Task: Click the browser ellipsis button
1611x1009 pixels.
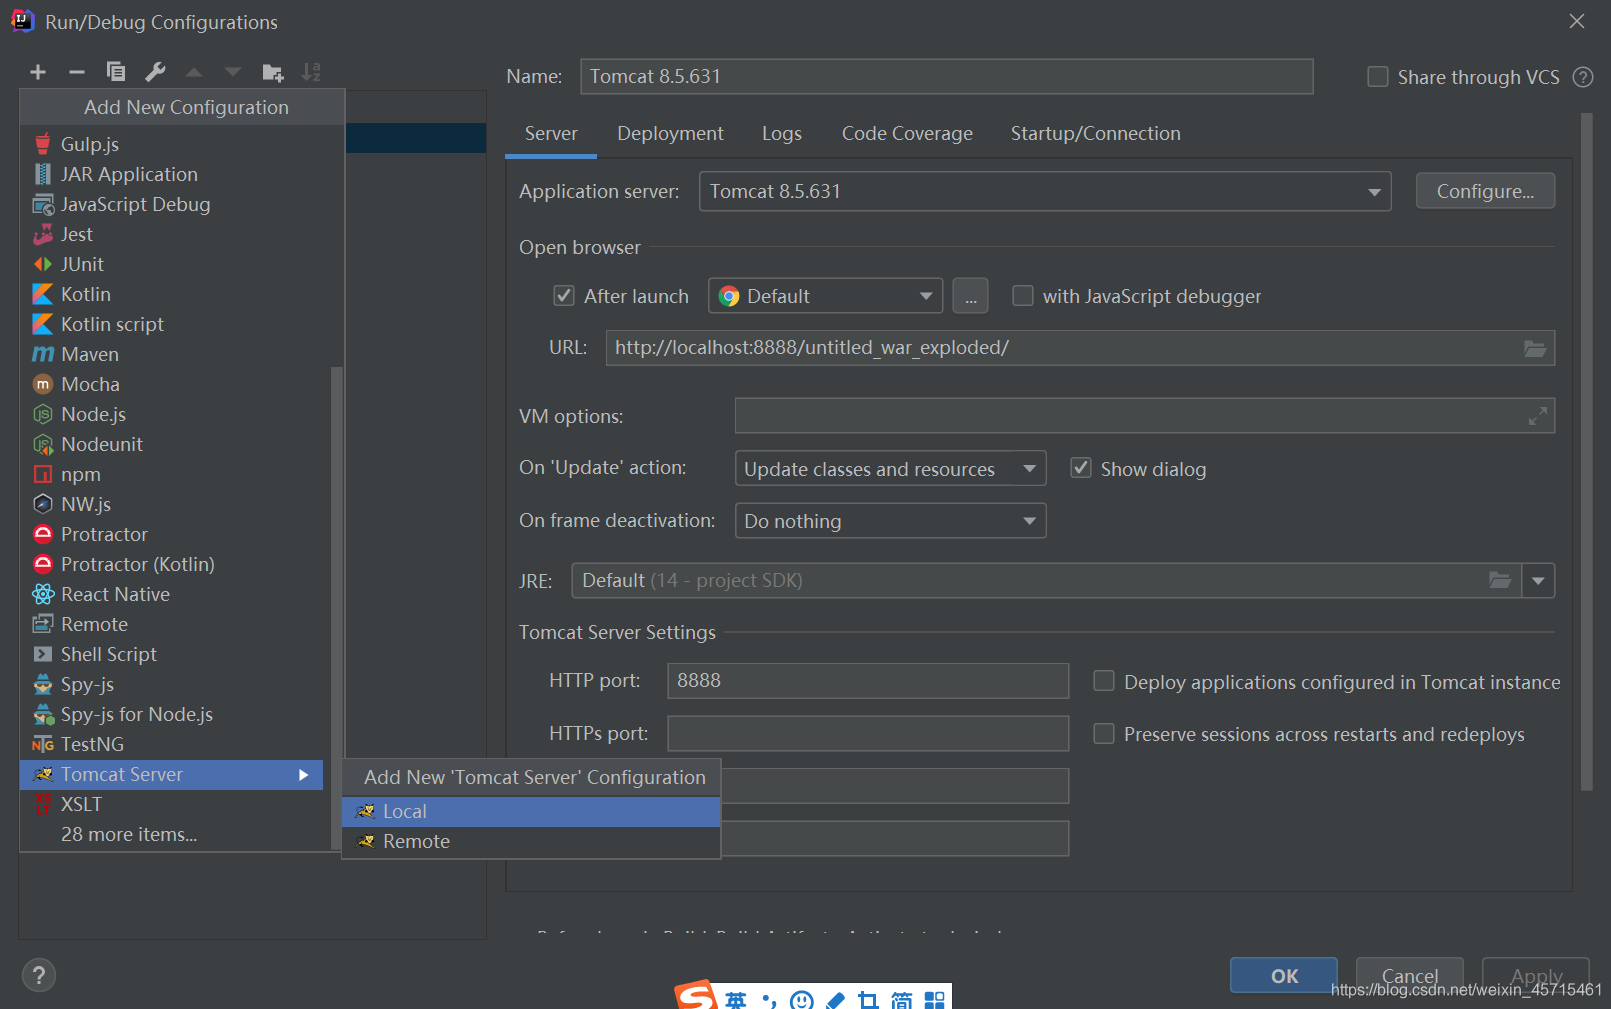Action: coord(970,296)
